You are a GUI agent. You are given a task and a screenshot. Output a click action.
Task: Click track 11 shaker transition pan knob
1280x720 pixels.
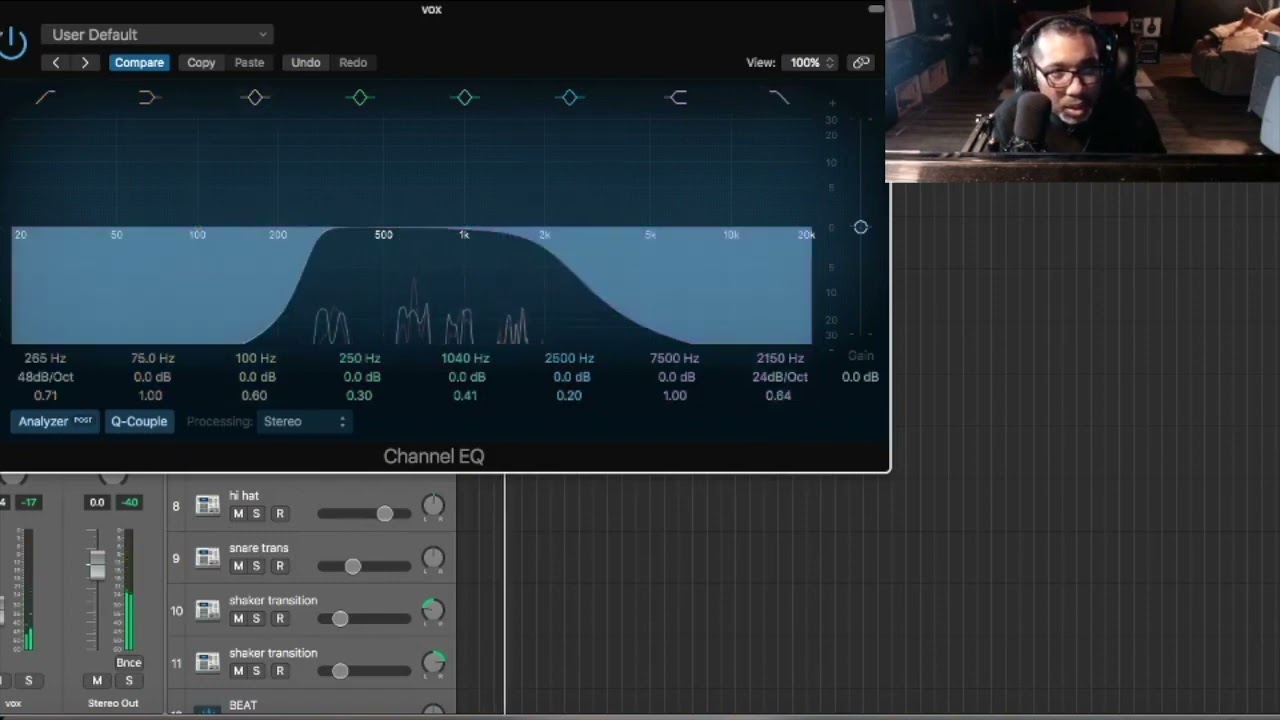coord(433,662)
